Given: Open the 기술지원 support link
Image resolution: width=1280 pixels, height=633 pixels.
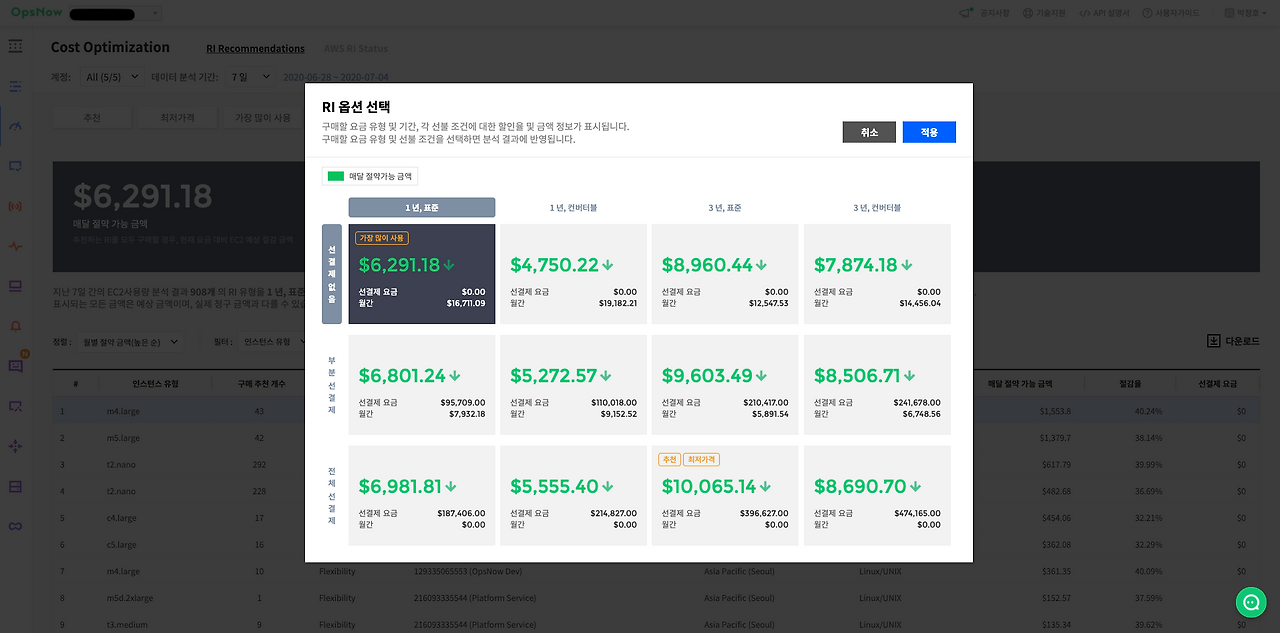Looking at the screenshot, I should pyautogui.click(x=1049, y=13).
